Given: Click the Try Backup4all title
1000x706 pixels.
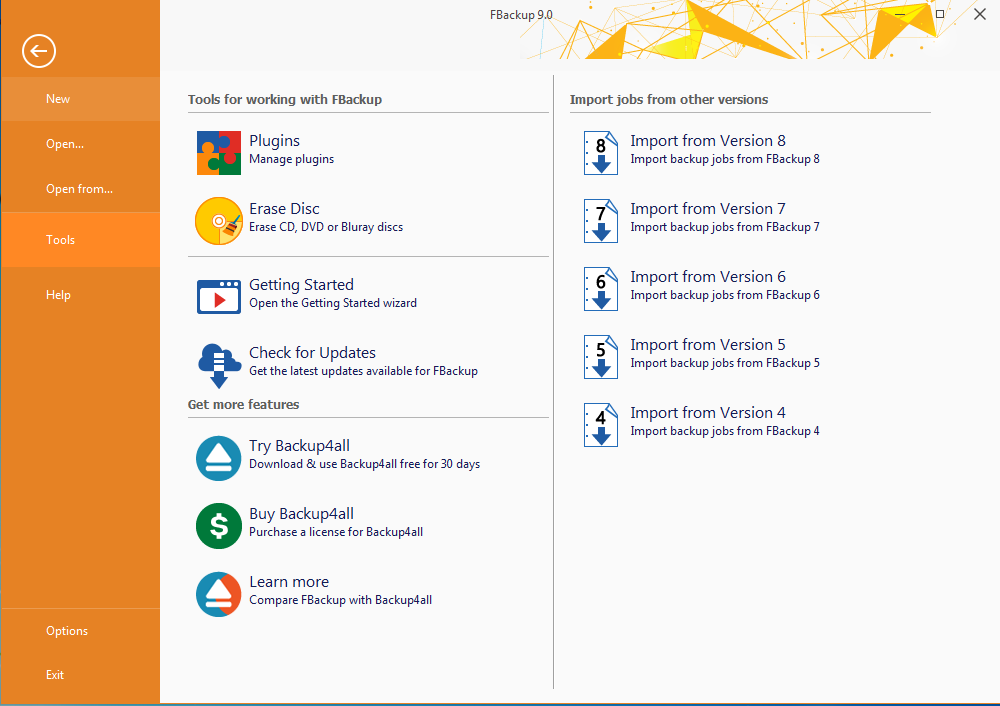Looking at the screenshot, I should 299,446.
